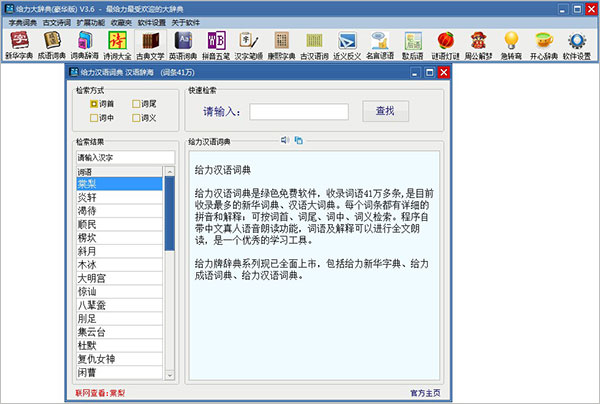Click the word list scrollbar thumb

click(x=170, y=213)
